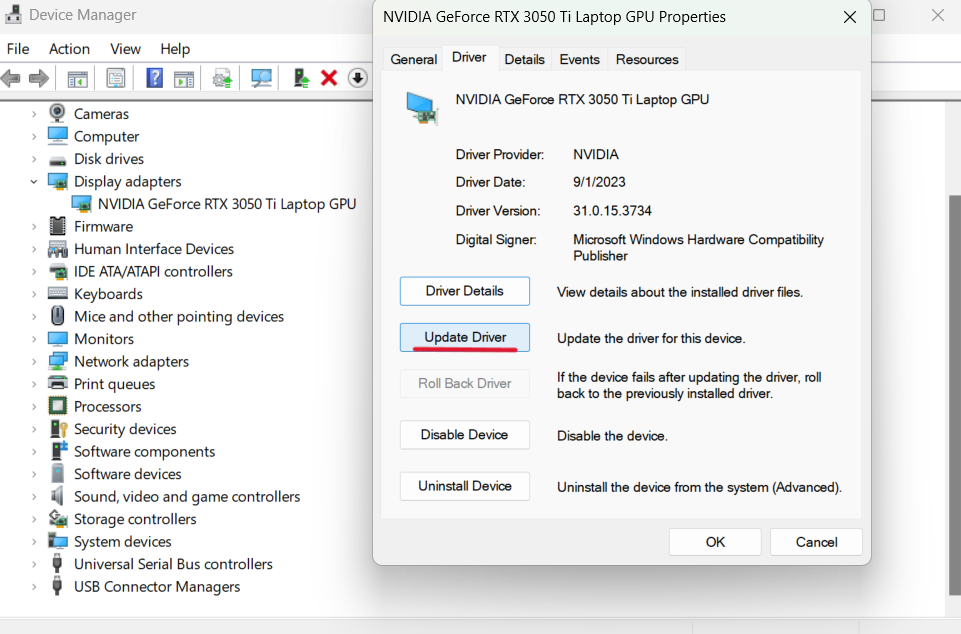
Task: Expand the Software components category
Action: pyautogui.click(x=34, y=452)
